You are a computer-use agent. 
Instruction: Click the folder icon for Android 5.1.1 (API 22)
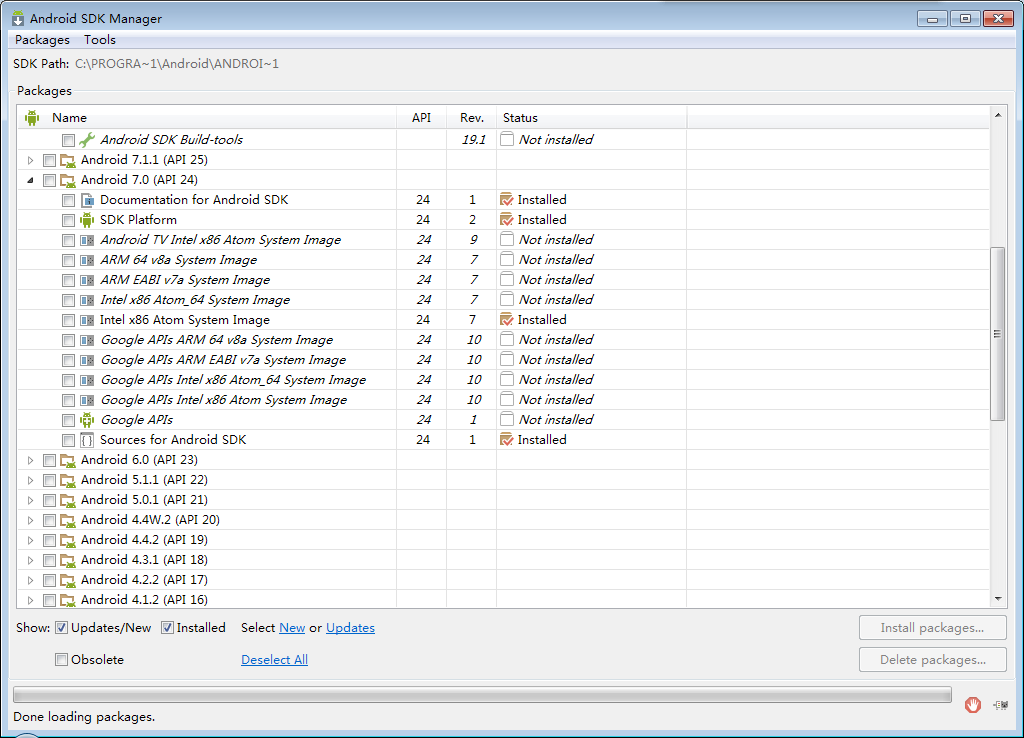(68, 480)
